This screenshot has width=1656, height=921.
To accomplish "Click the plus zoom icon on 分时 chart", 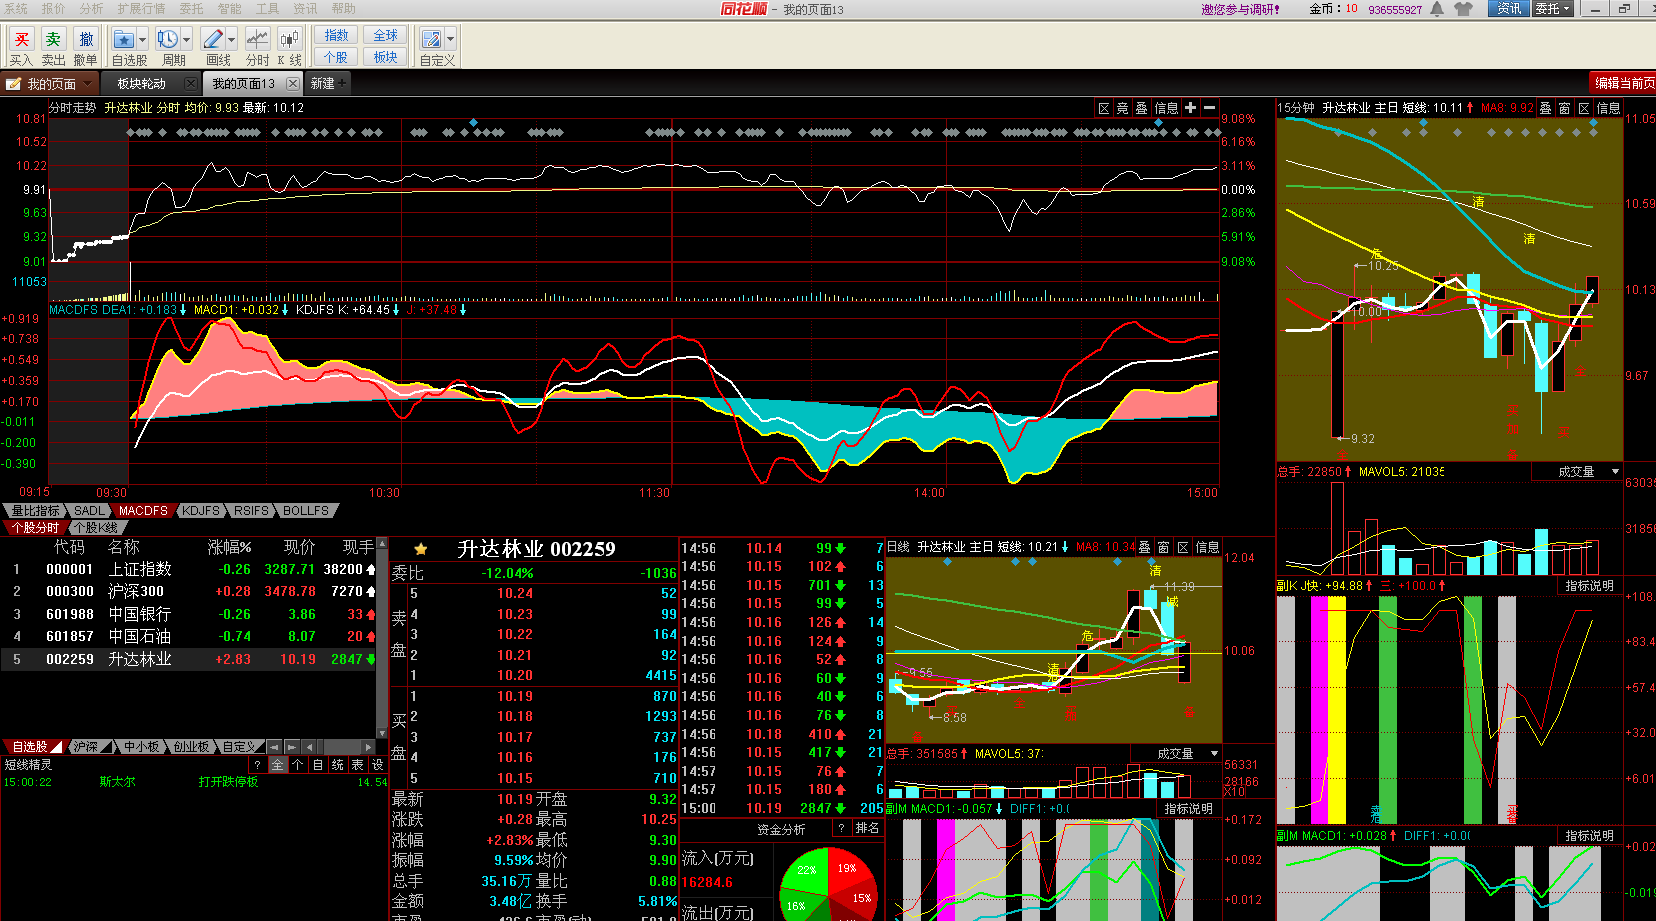I will [x=1190, y=108].
